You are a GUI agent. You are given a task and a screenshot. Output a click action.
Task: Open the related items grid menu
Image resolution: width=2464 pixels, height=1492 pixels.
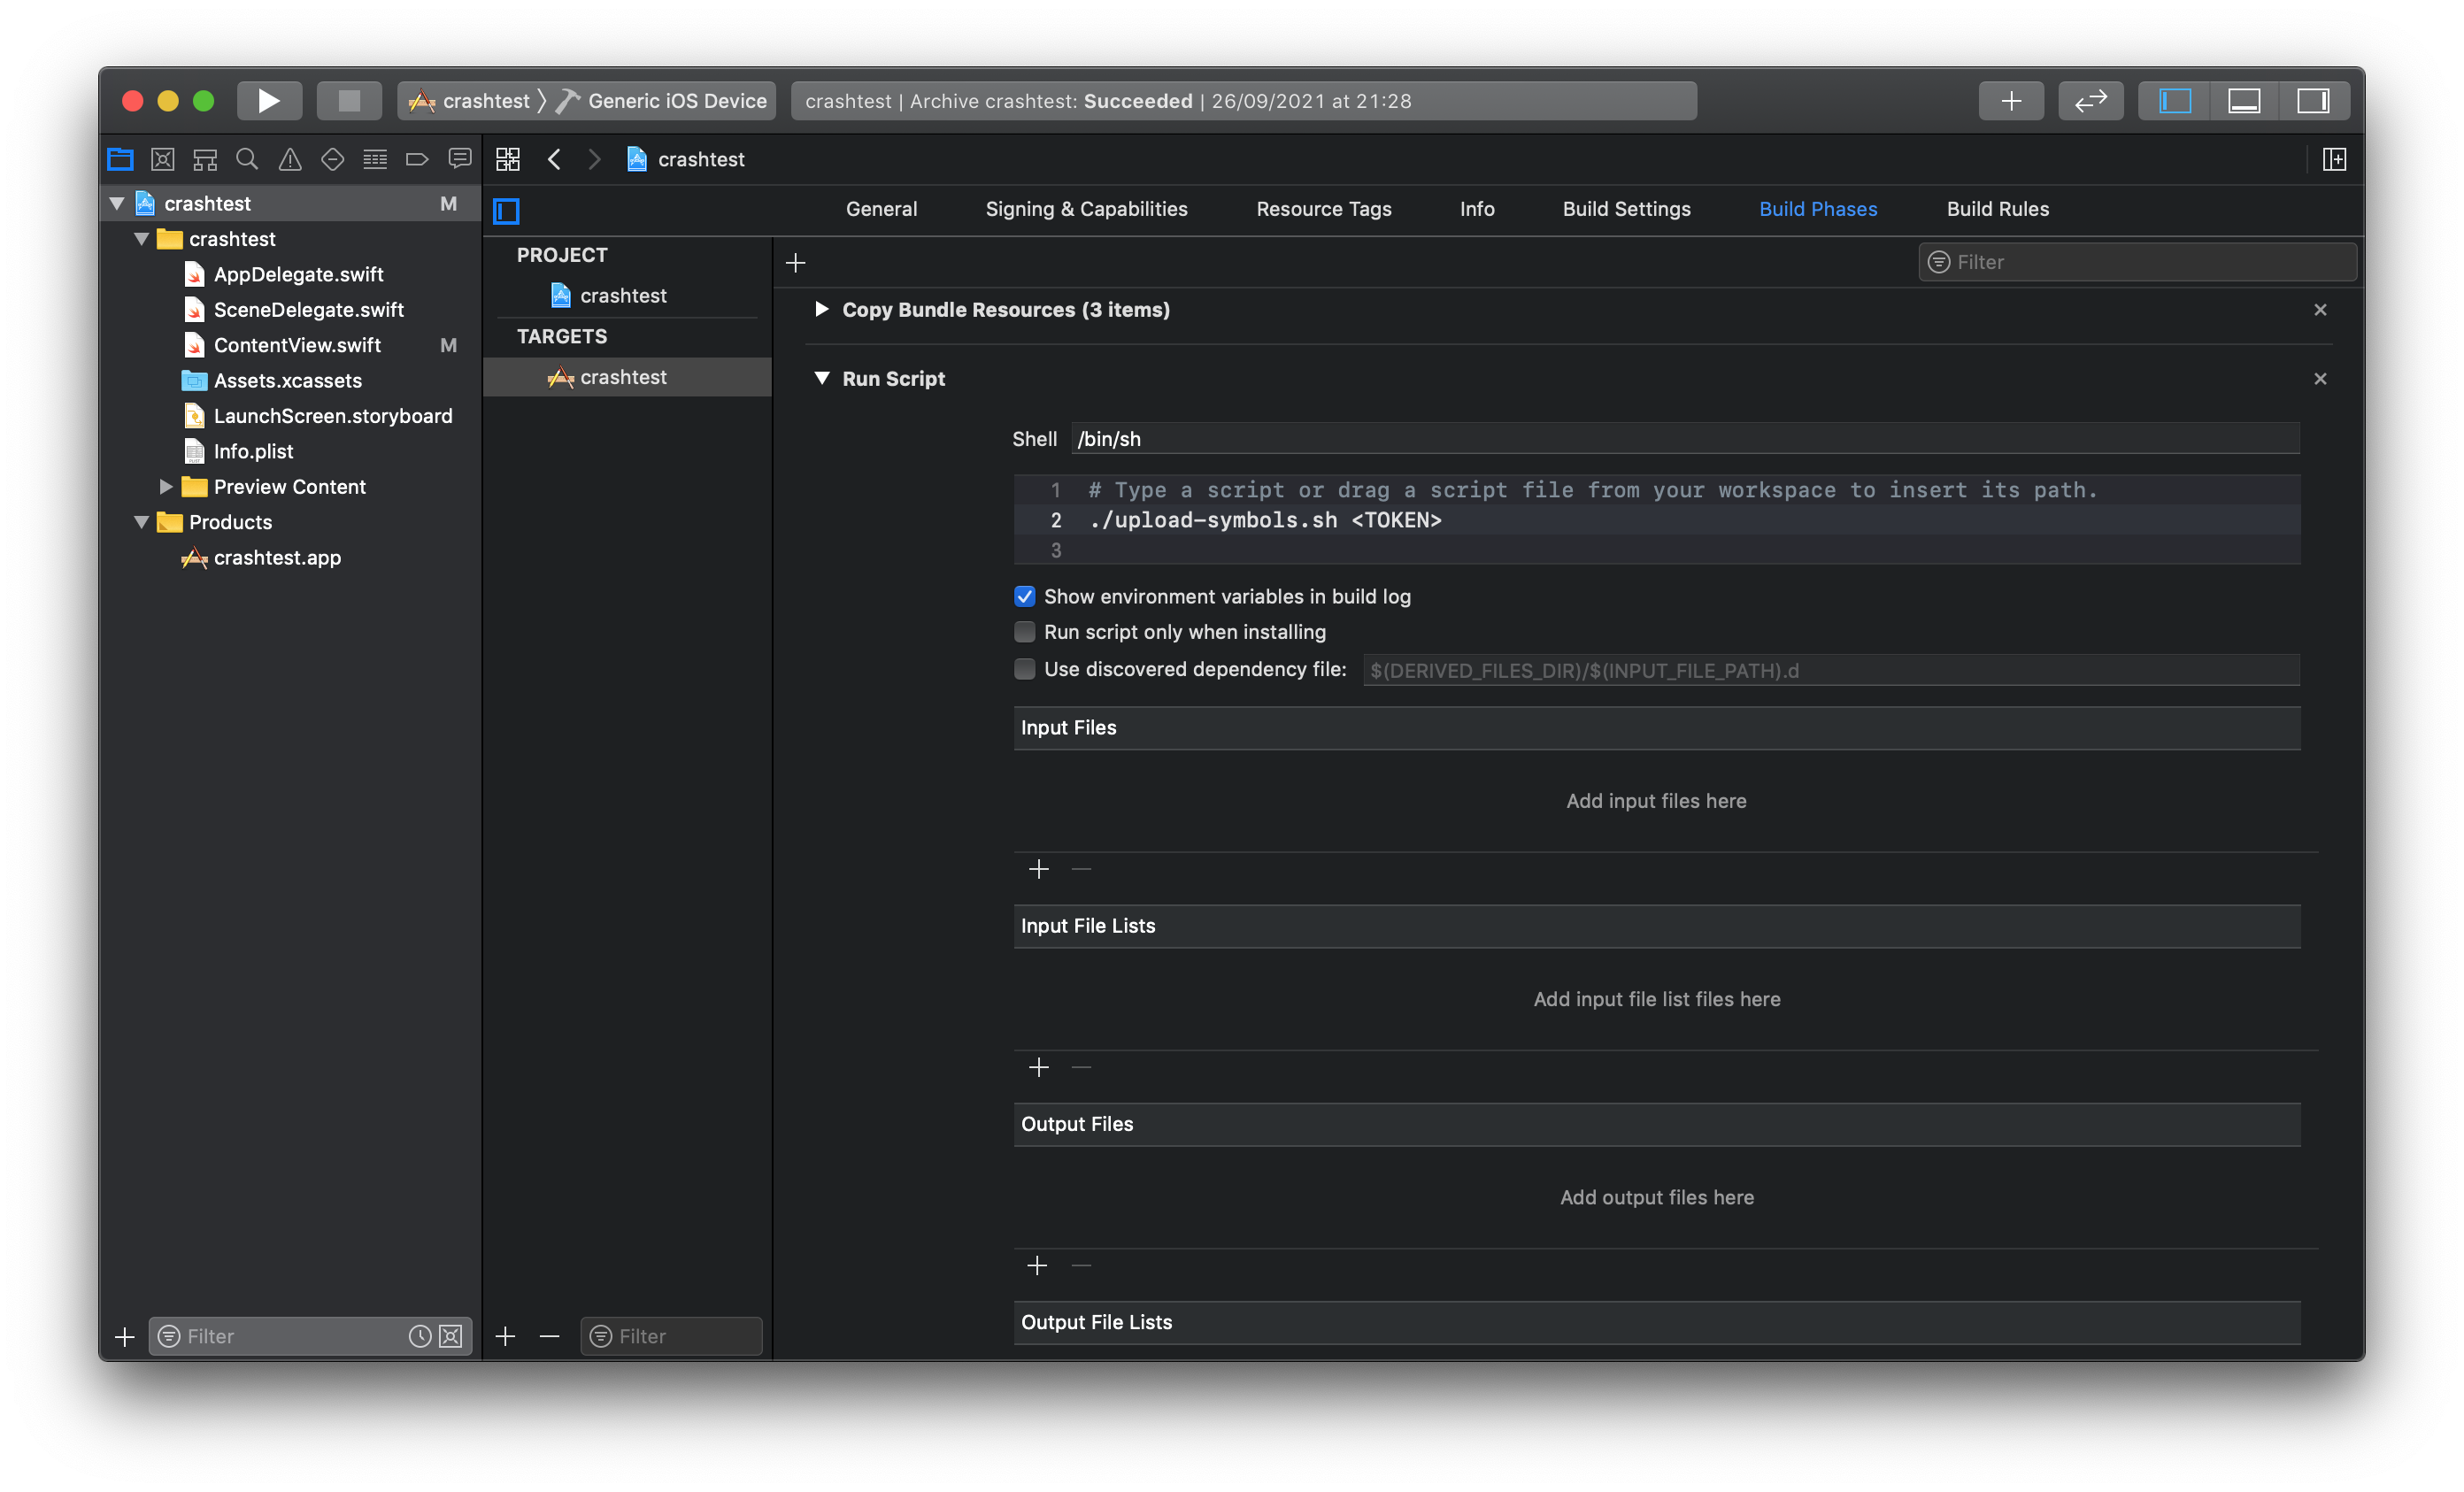508,159
